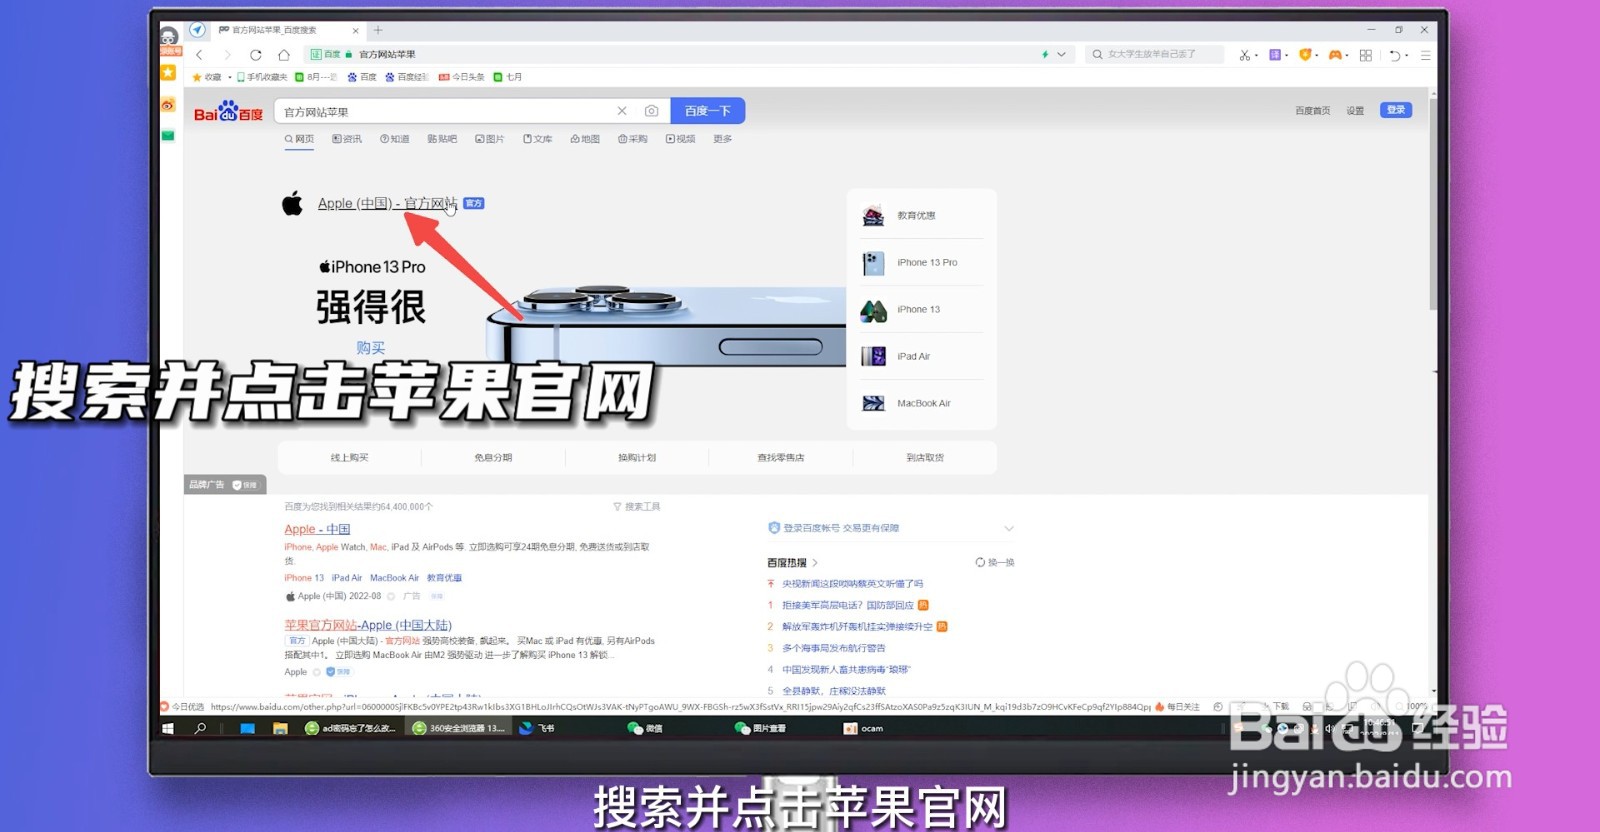
Task: Click the purple extension icon in toolbar
Action: point(1275,55)
